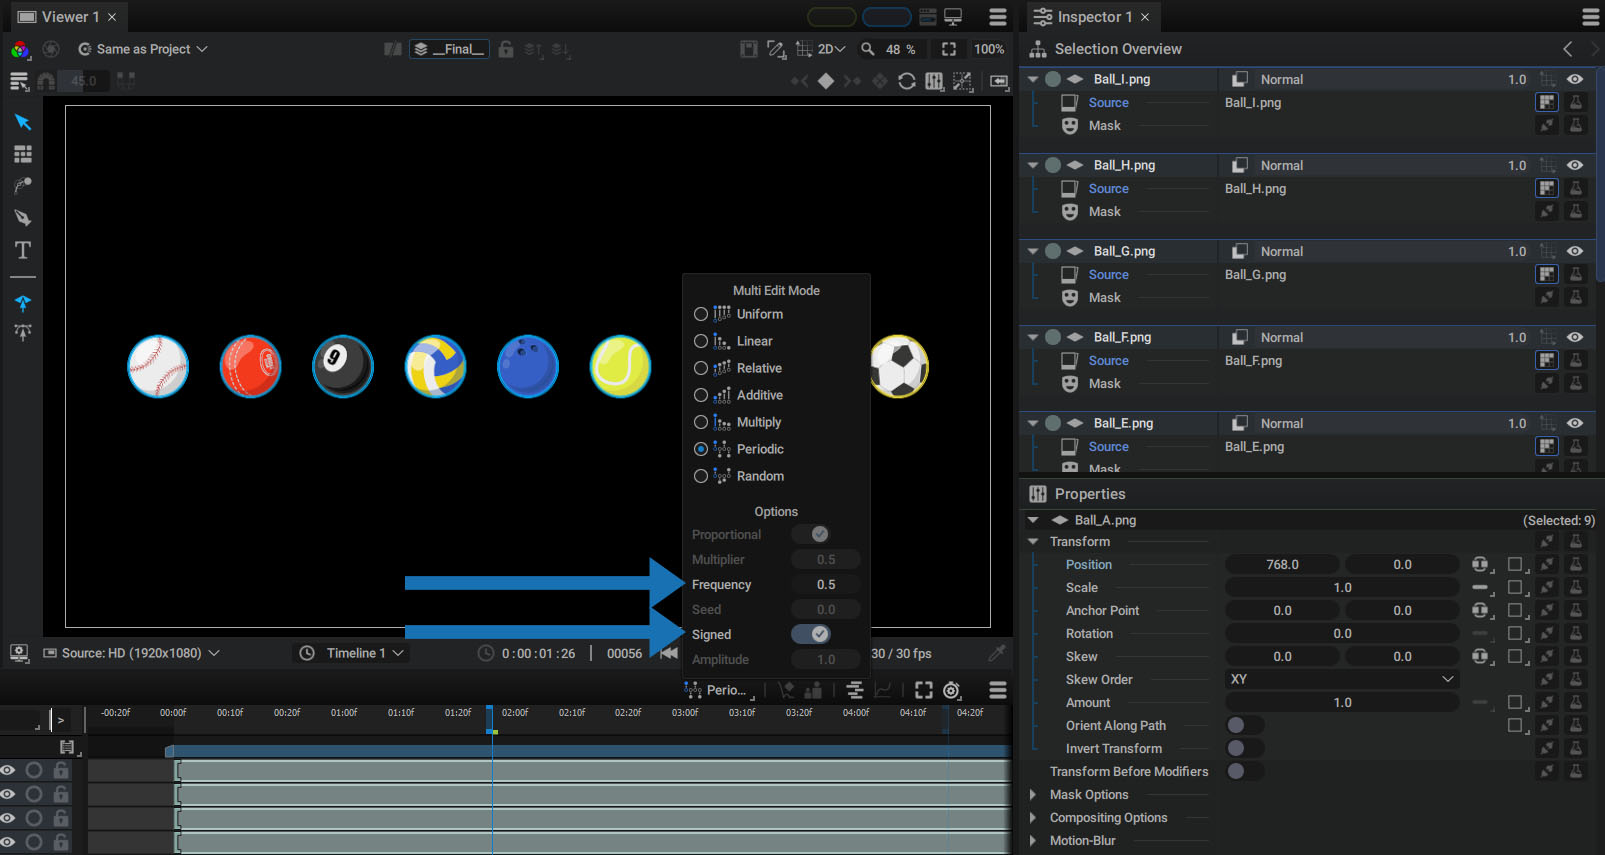Click the refresh viewer icon
The width and height of the screenshot is (1605, 855).
[x=907, y=81]
